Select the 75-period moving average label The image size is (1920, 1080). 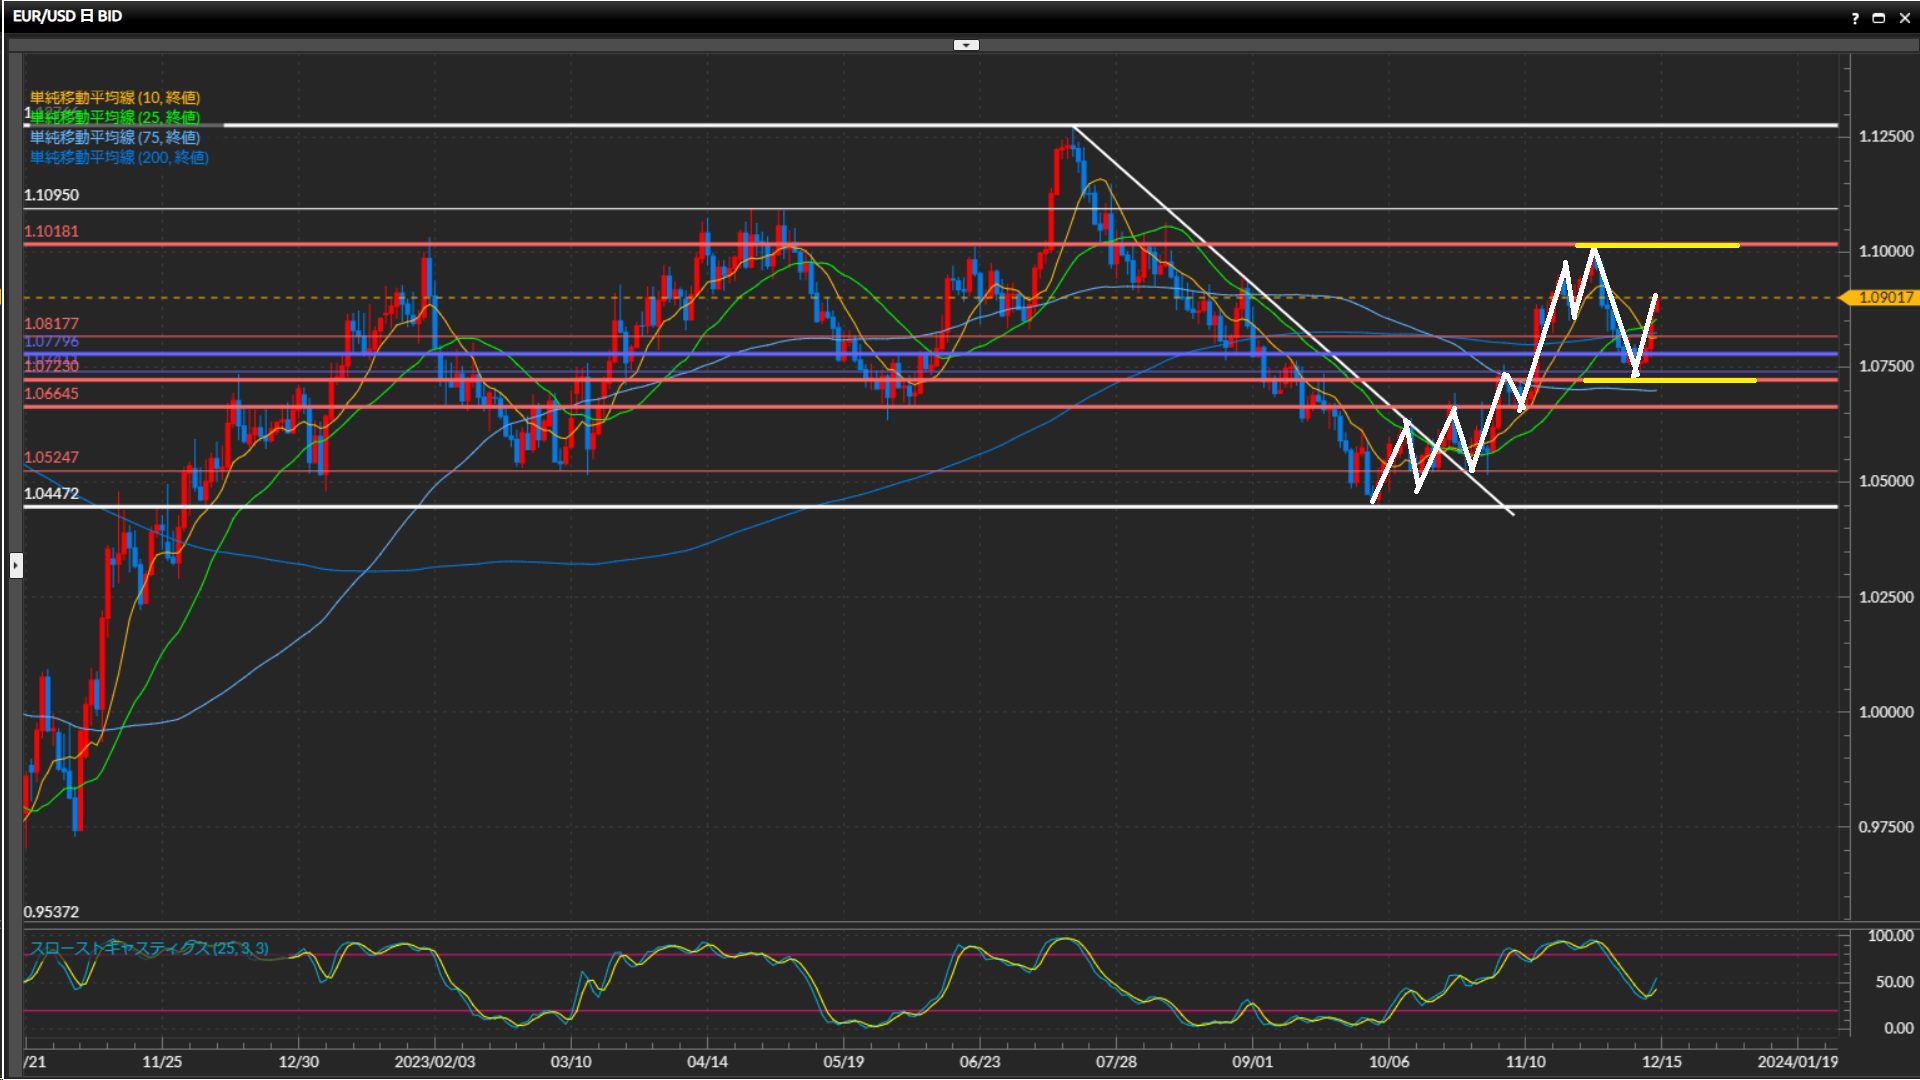pyautogui.click(x=115, y=137)
